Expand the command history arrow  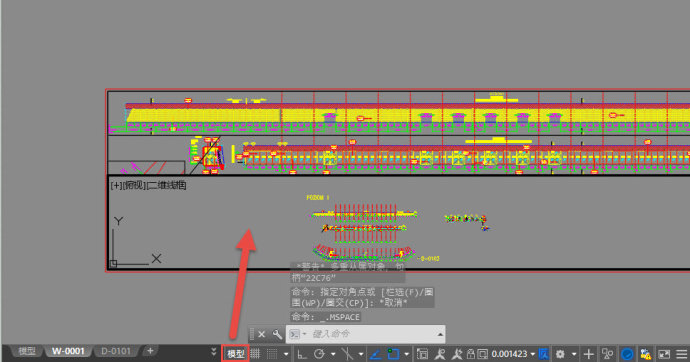440,334
